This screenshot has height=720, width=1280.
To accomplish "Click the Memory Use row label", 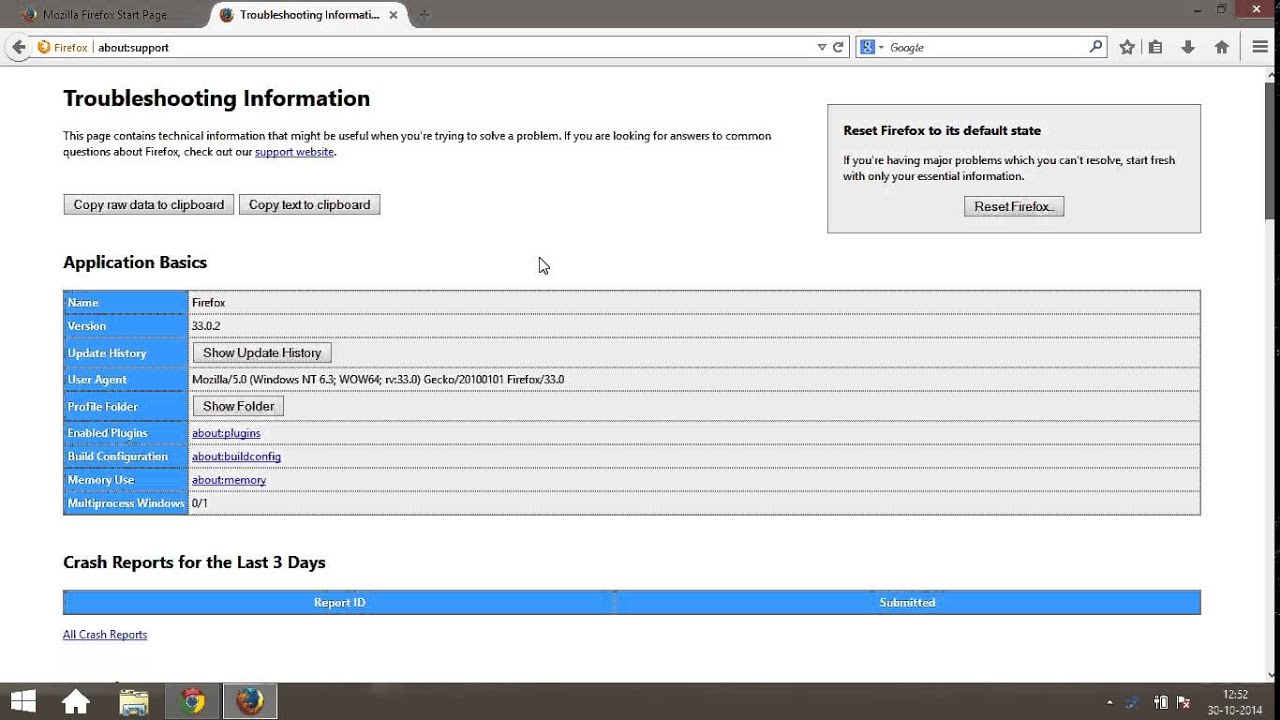I will (x=100, y=480).
